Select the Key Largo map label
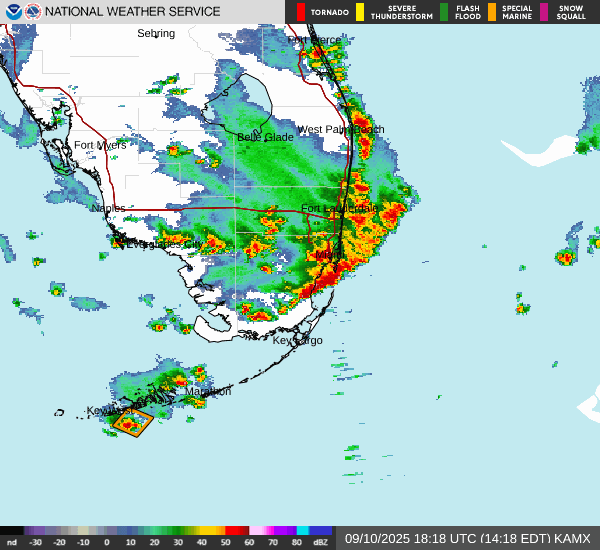This screenshot has height=550, width=600. [298, 341]
